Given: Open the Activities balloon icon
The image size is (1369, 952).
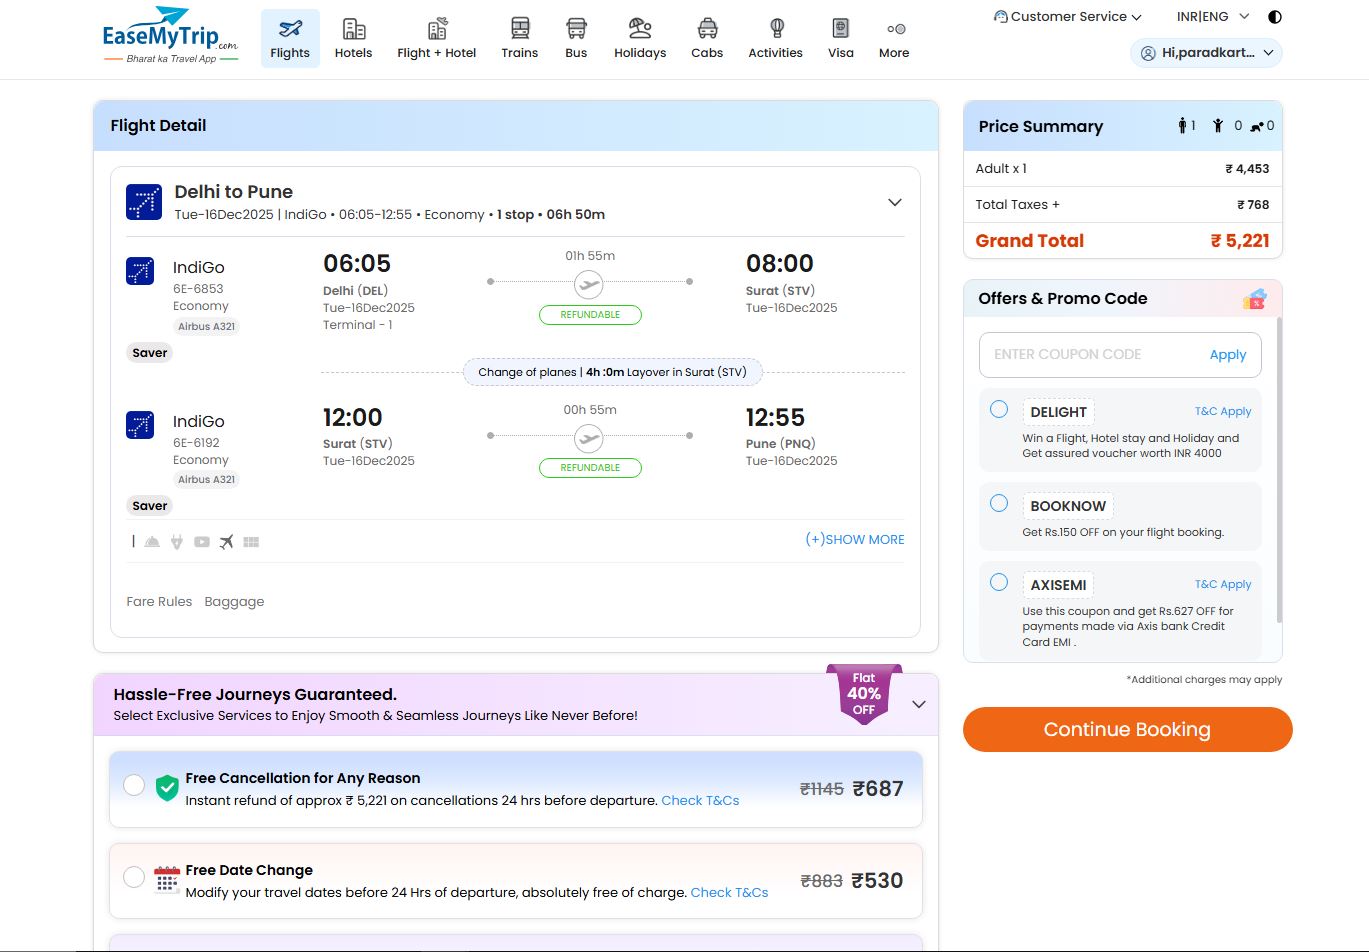Looking at the screenshot, I should [x=776, y=30].
